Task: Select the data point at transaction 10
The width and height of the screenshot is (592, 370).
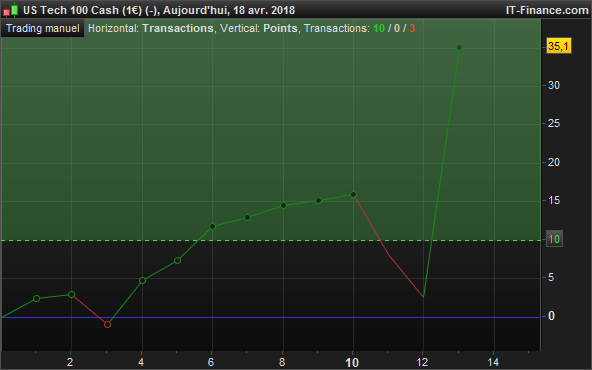Action: tap(353, 194)
